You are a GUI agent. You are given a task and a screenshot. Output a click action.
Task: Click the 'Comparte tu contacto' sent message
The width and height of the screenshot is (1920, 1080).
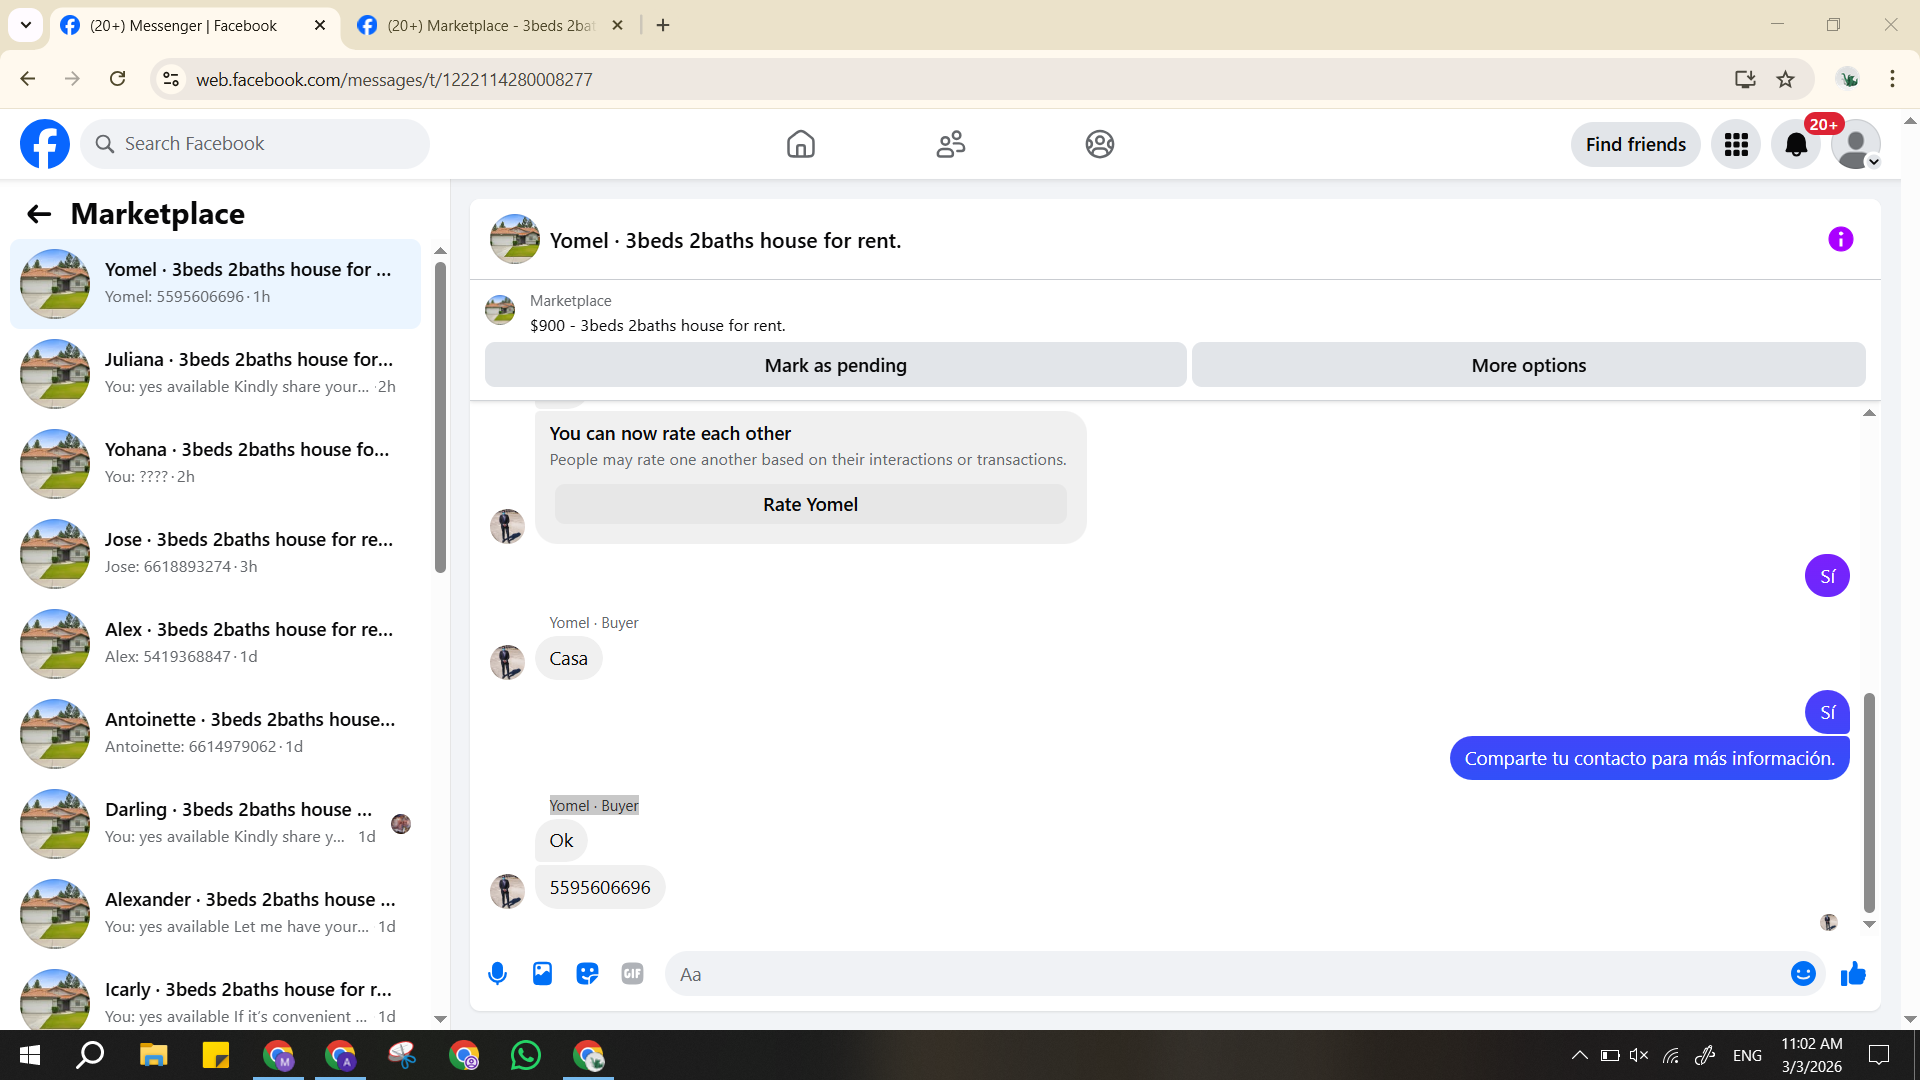pyautogui.click(x=1649, y=758)
